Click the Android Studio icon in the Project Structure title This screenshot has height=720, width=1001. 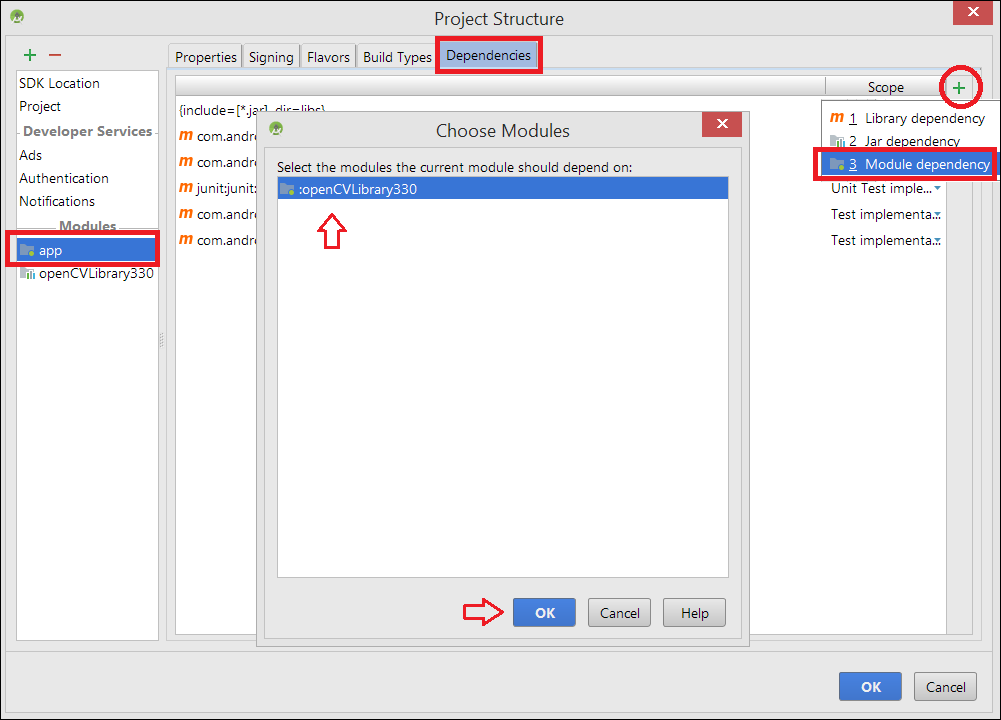pos(17,17)
